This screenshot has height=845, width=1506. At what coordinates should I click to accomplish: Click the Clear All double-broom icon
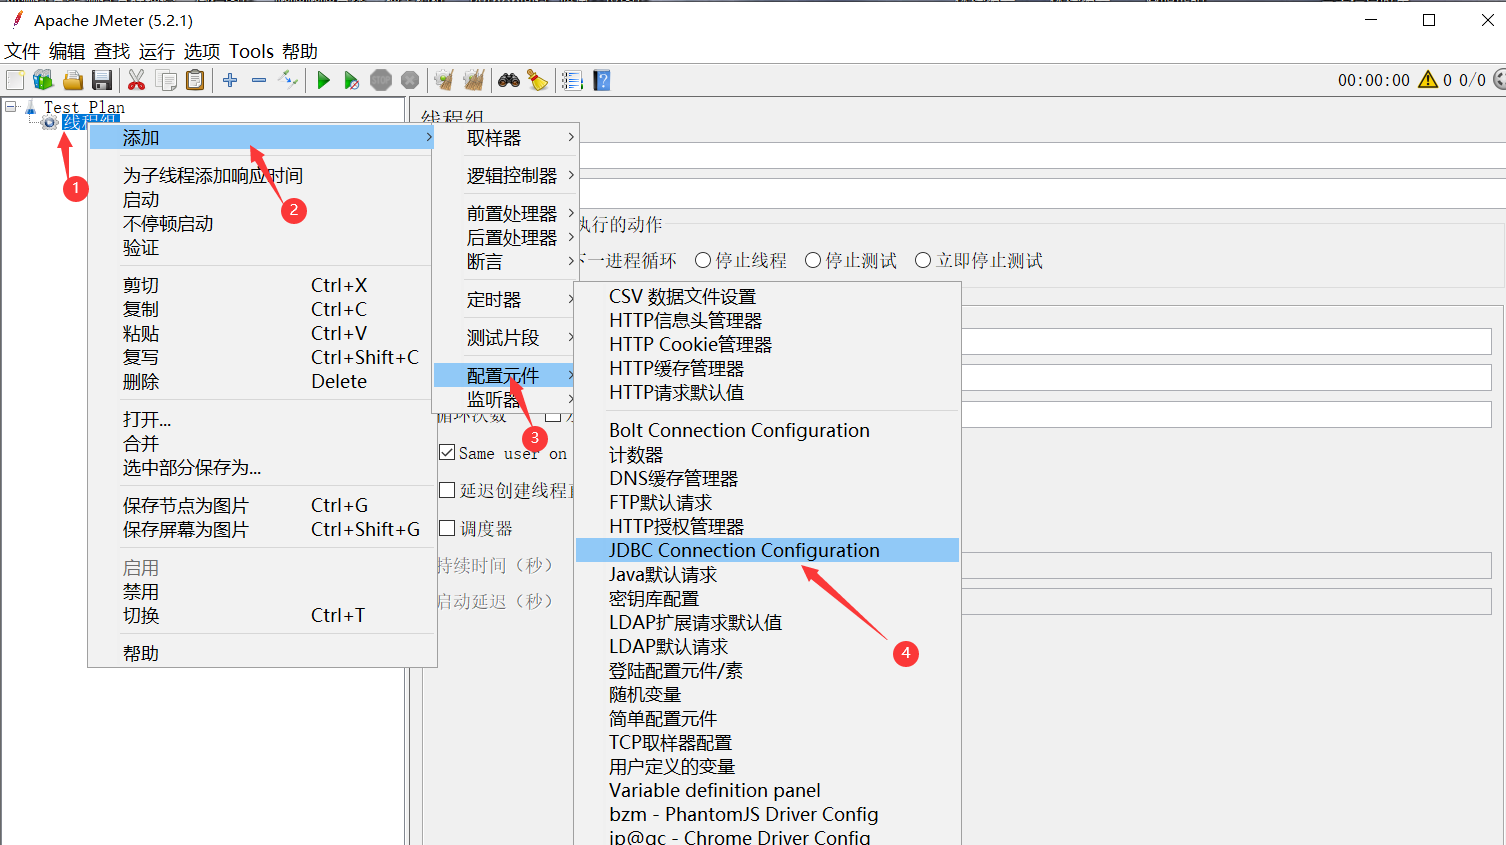[474, 80]
